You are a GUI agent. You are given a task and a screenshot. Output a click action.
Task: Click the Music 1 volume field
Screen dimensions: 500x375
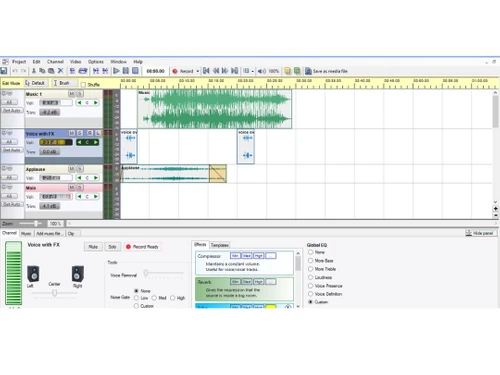click(56, 103)
